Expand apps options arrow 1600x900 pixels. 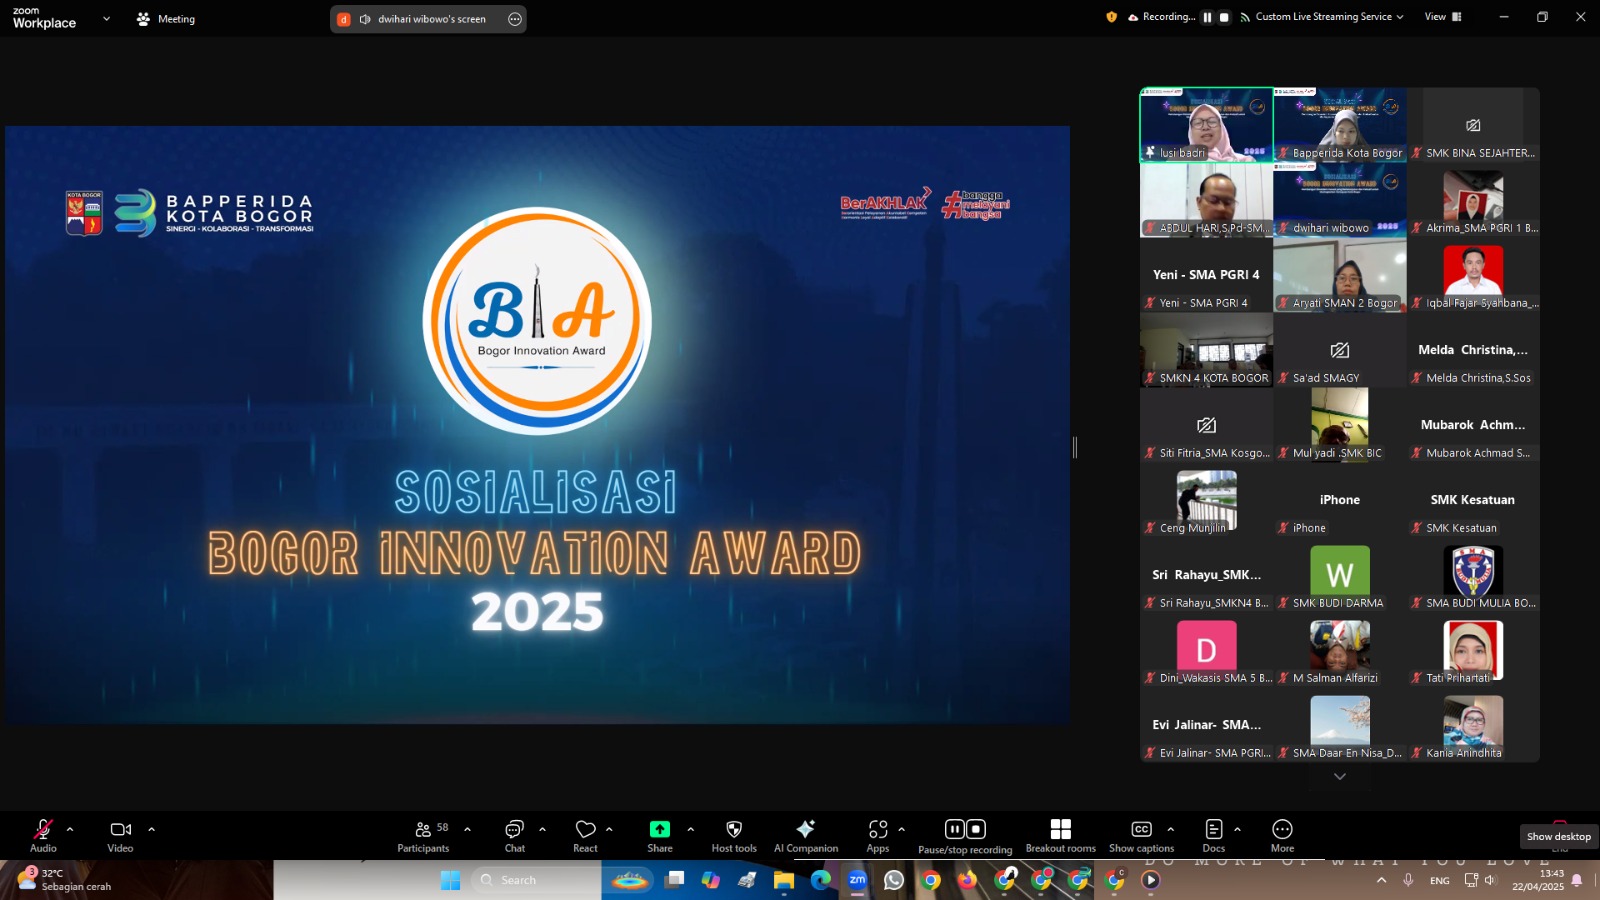coord(901,829)
